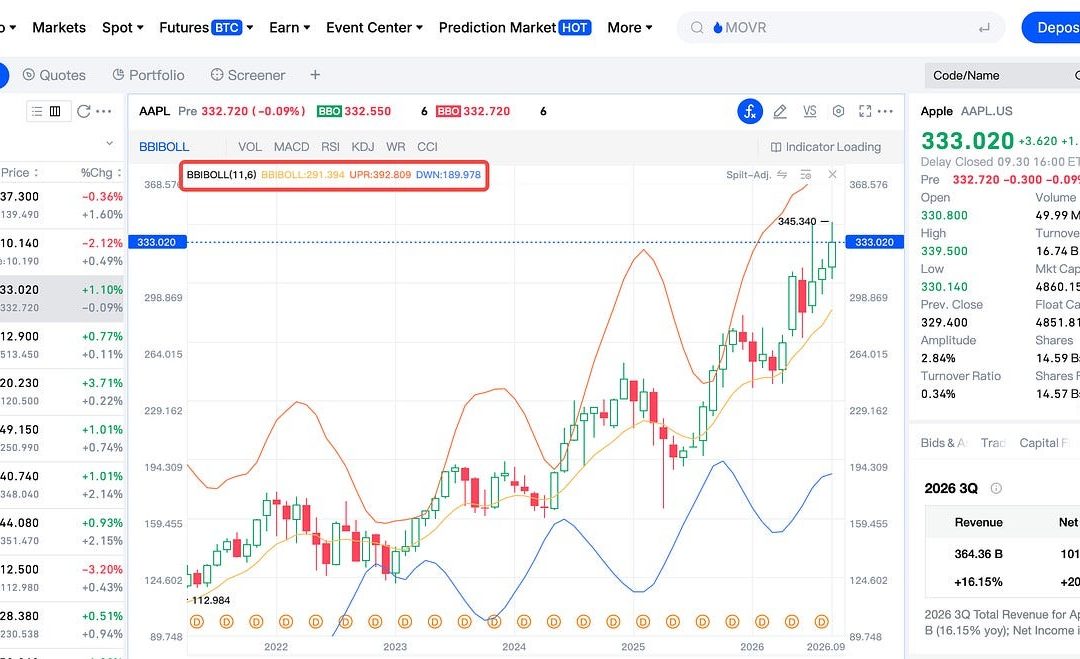The width and height of the screenshot is (1080, 659).
Task: Refresh the watchlist
Action: click(83, 111)
